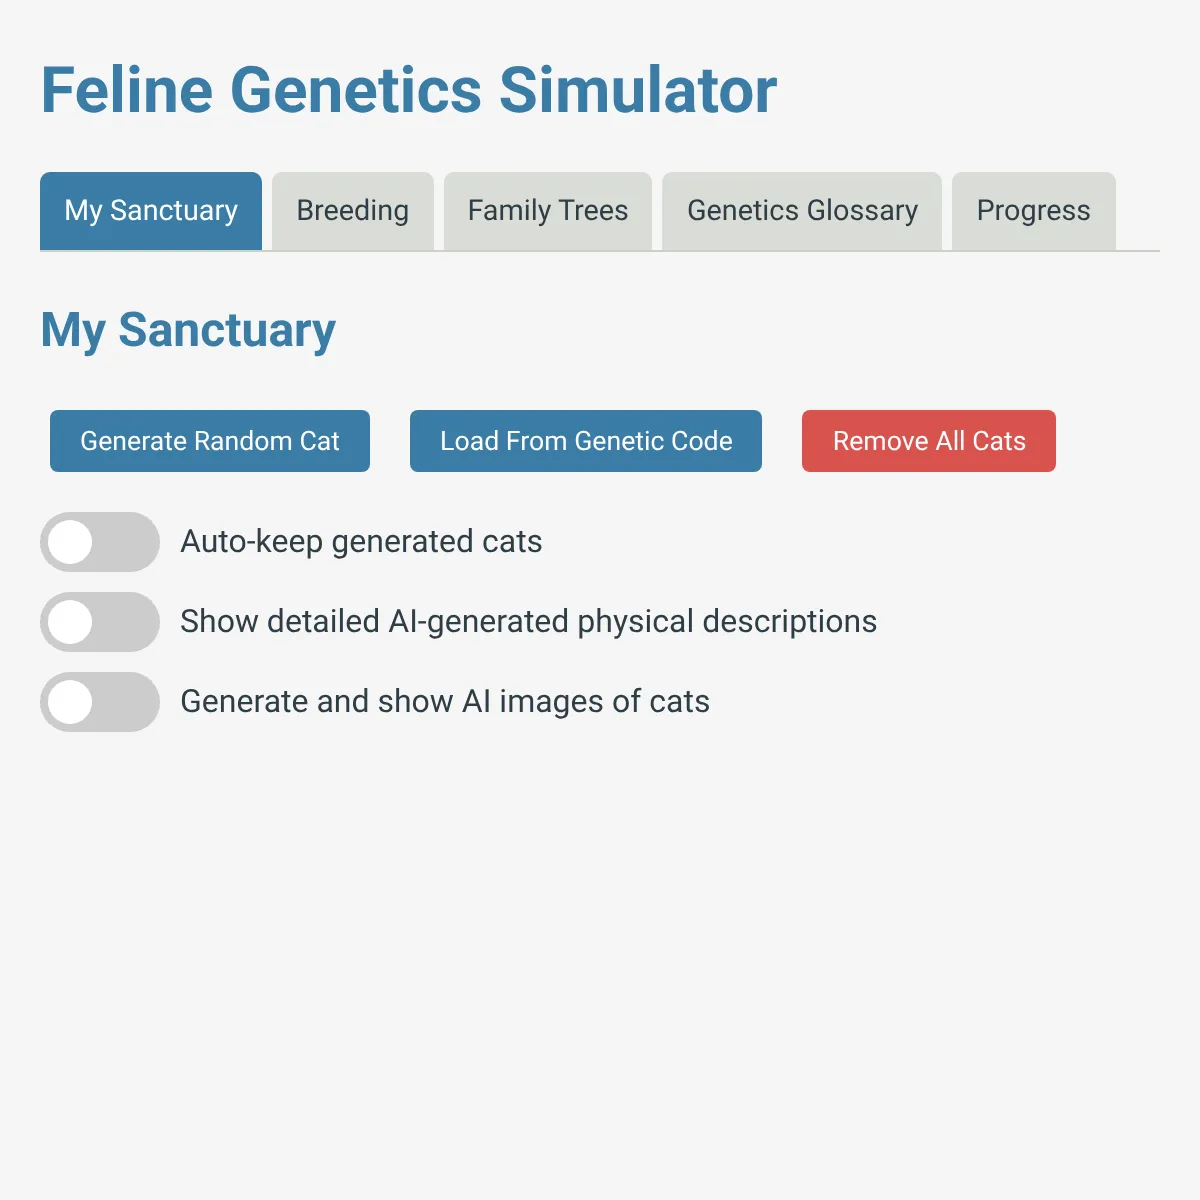Open the Genetics Glossary tab
The image size is (1200, 1200).
[x=802, y=211]
